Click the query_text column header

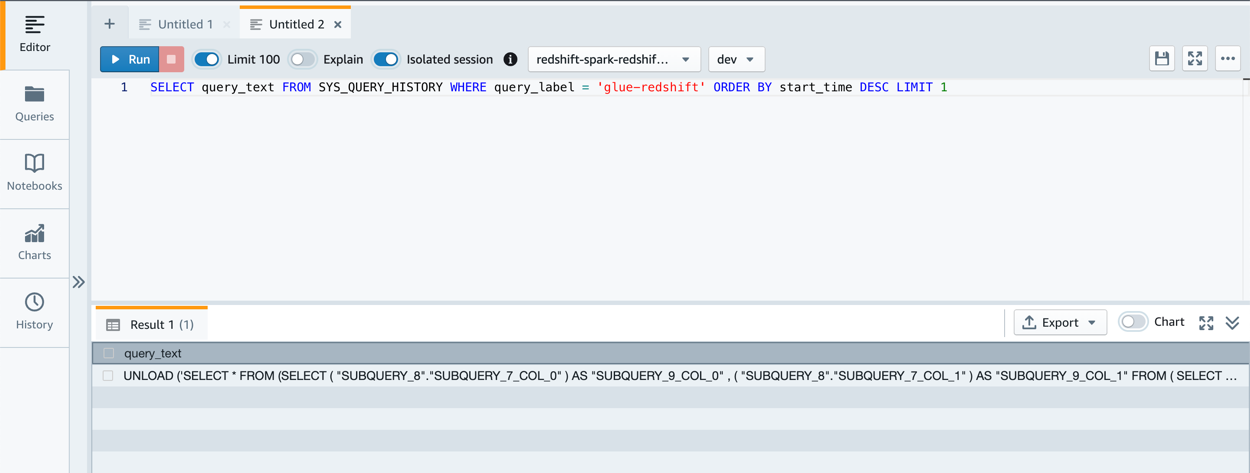click(153, 353)
